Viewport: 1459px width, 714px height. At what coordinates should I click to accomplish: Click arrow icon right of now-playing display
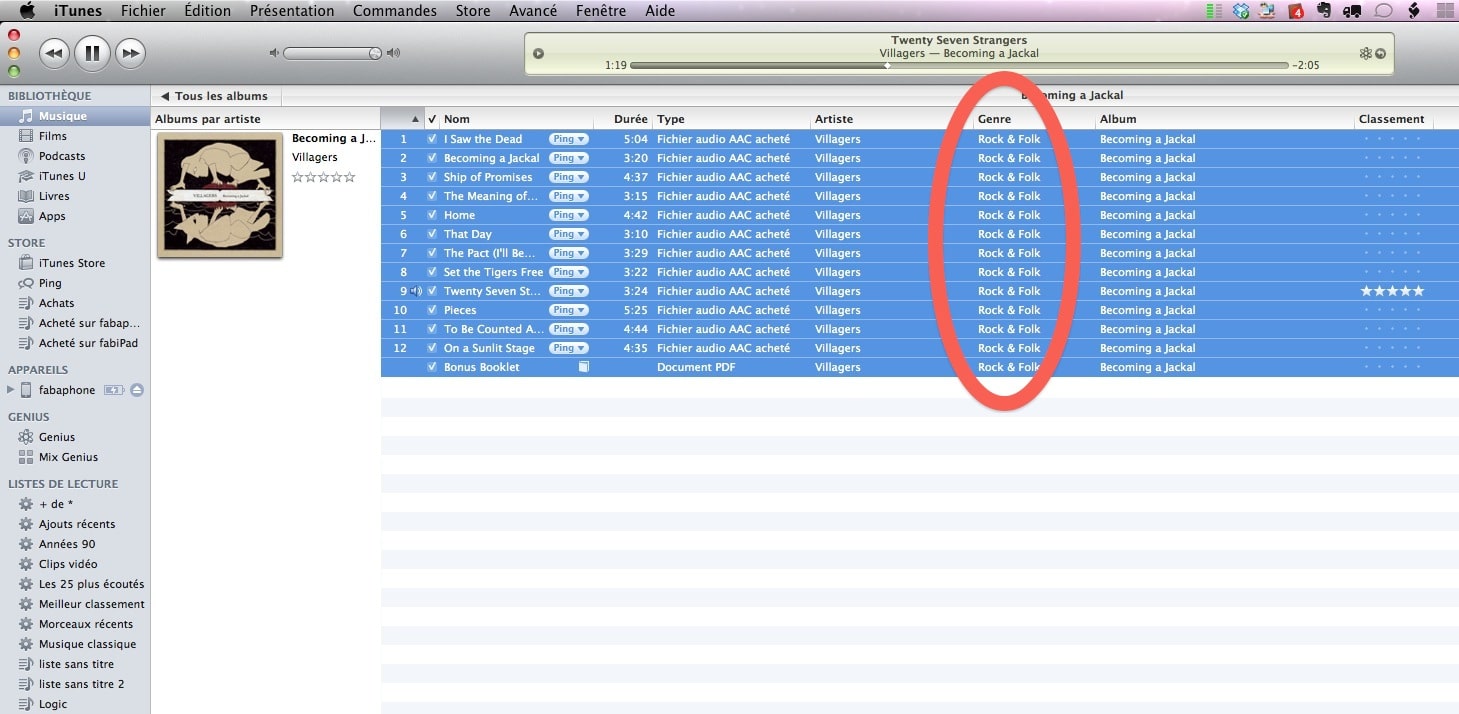click(x=1381, y=53)
